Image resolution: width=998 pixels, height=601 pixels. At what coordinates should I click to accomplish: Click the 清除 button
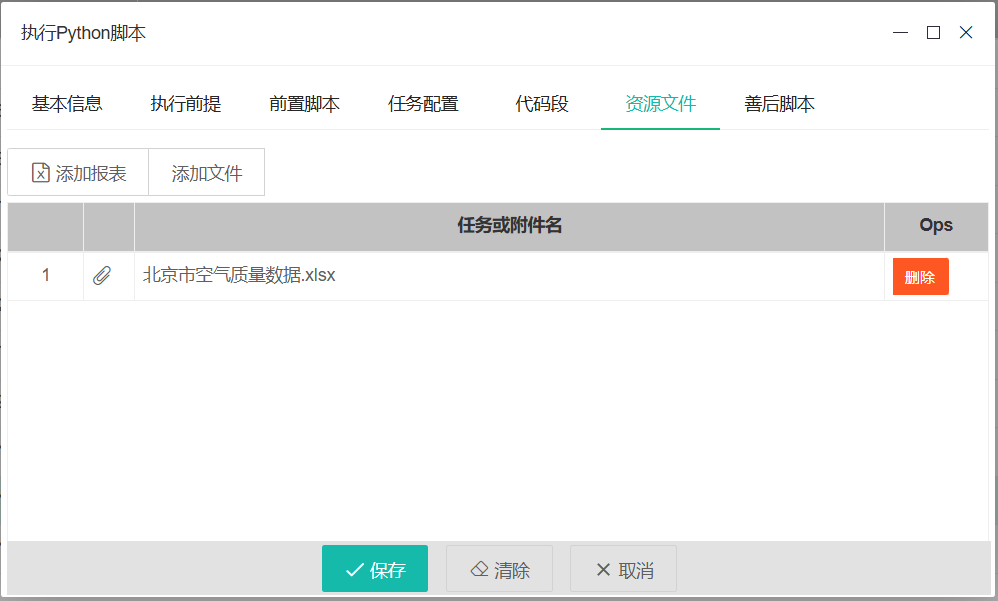coord(499,569)
